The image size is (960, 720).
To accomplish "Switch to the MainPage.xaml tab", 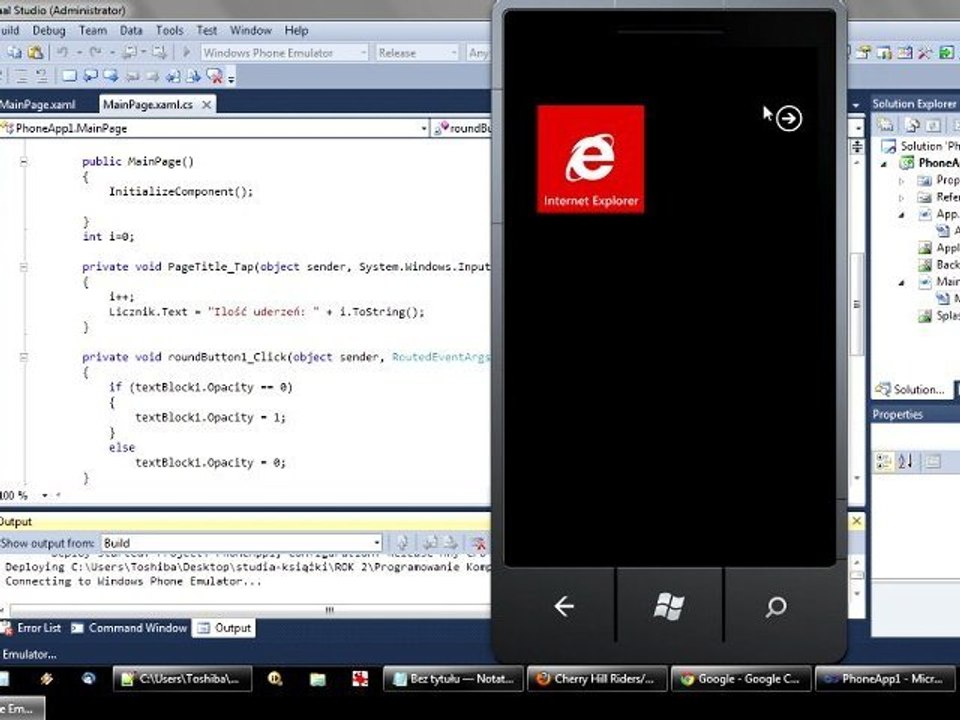I will tap(38, 105).
